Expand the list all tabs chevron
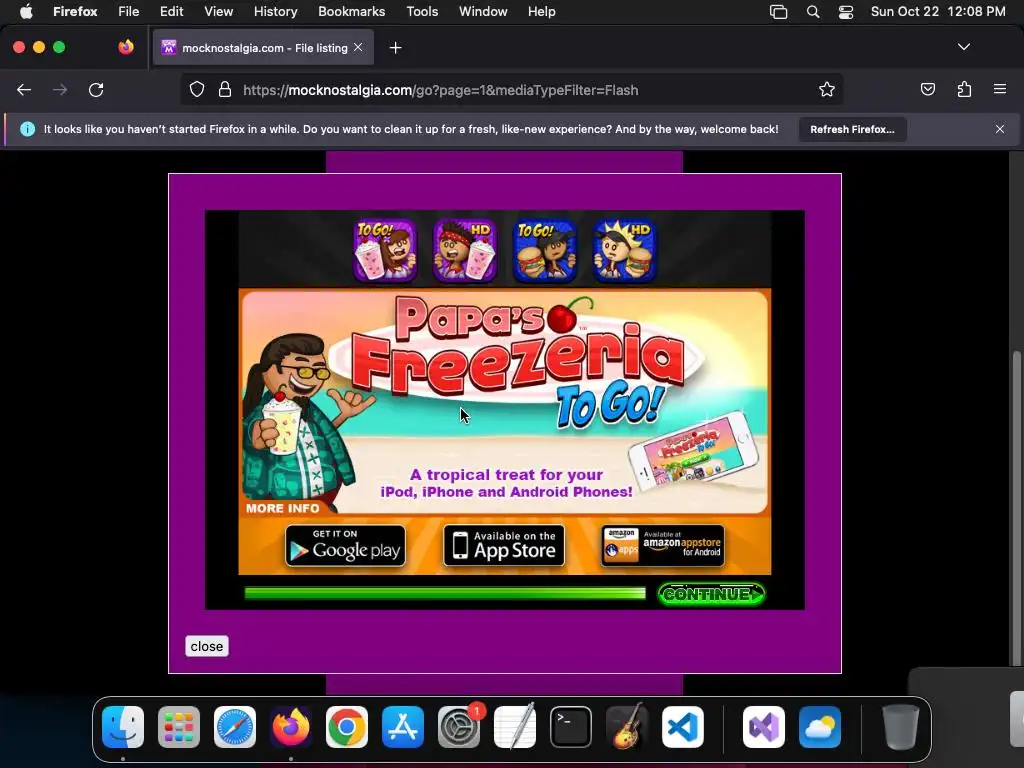The image size is (1024, 768). (x=964, y=47)
